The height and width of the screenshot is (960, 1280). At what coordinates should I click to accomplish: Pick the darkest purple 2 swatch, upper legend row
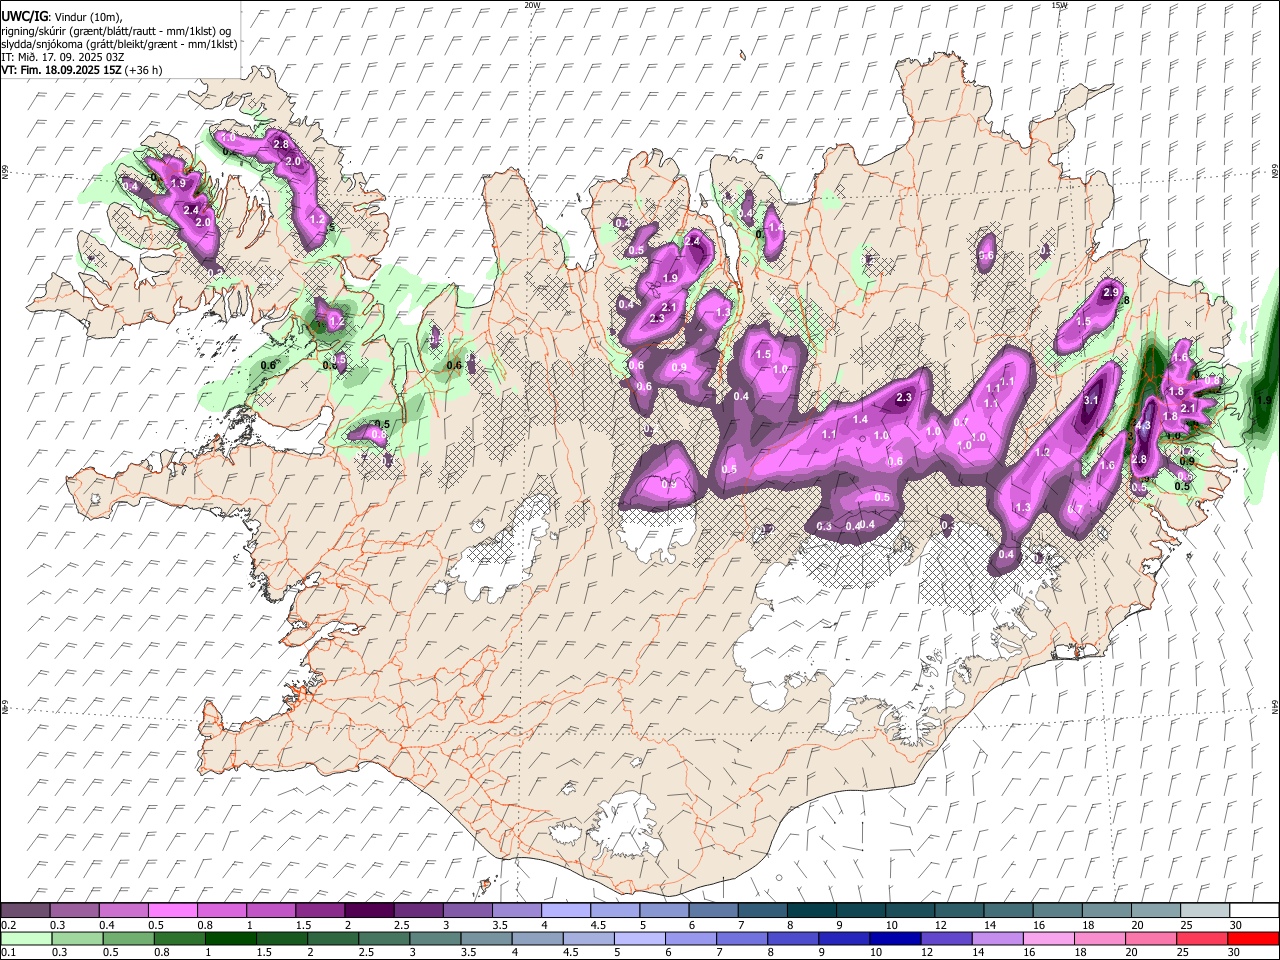coord(369,910)
